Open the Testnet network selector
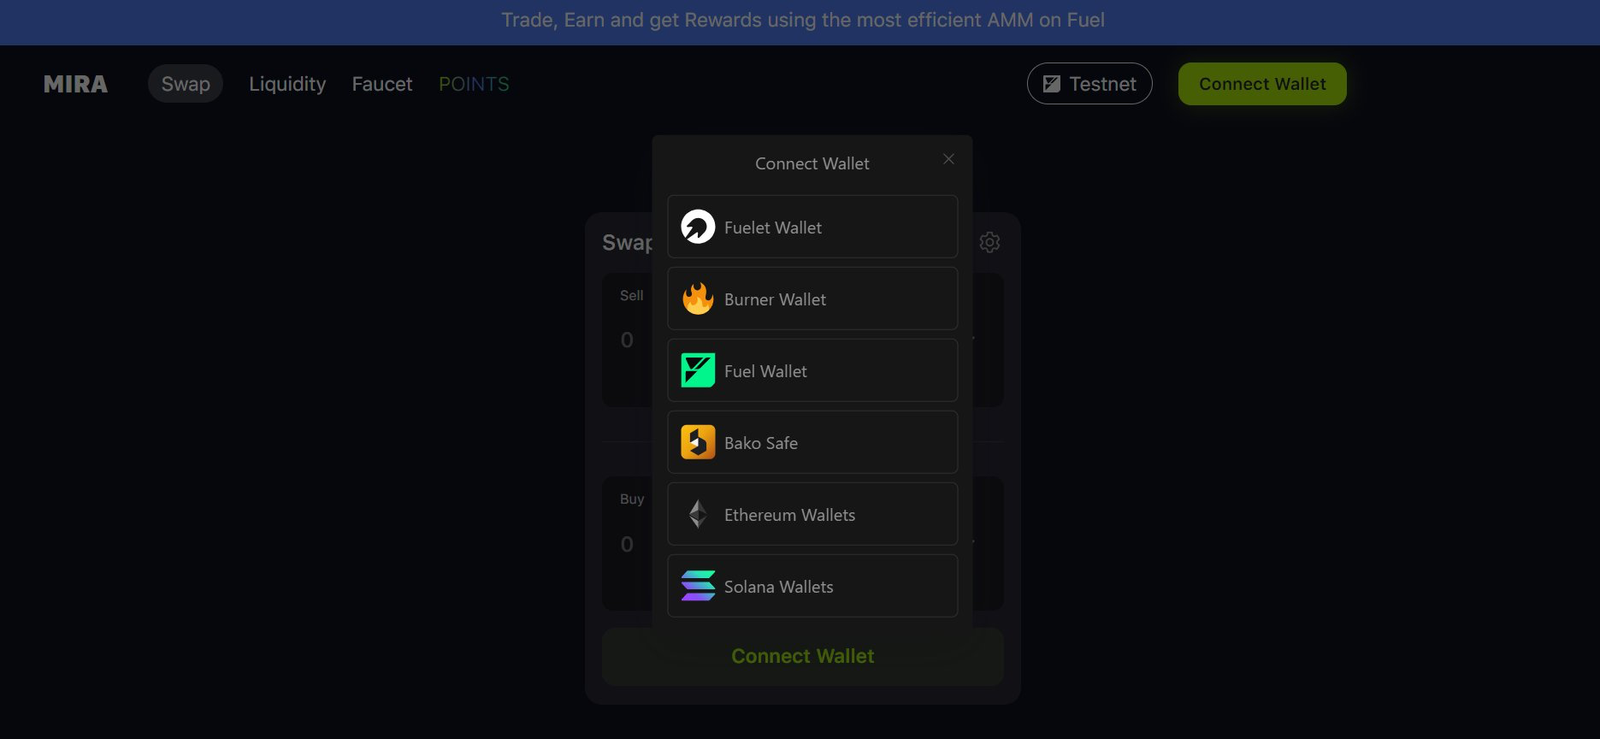The image size is (1600, 739). click(x=1090, y=84)
